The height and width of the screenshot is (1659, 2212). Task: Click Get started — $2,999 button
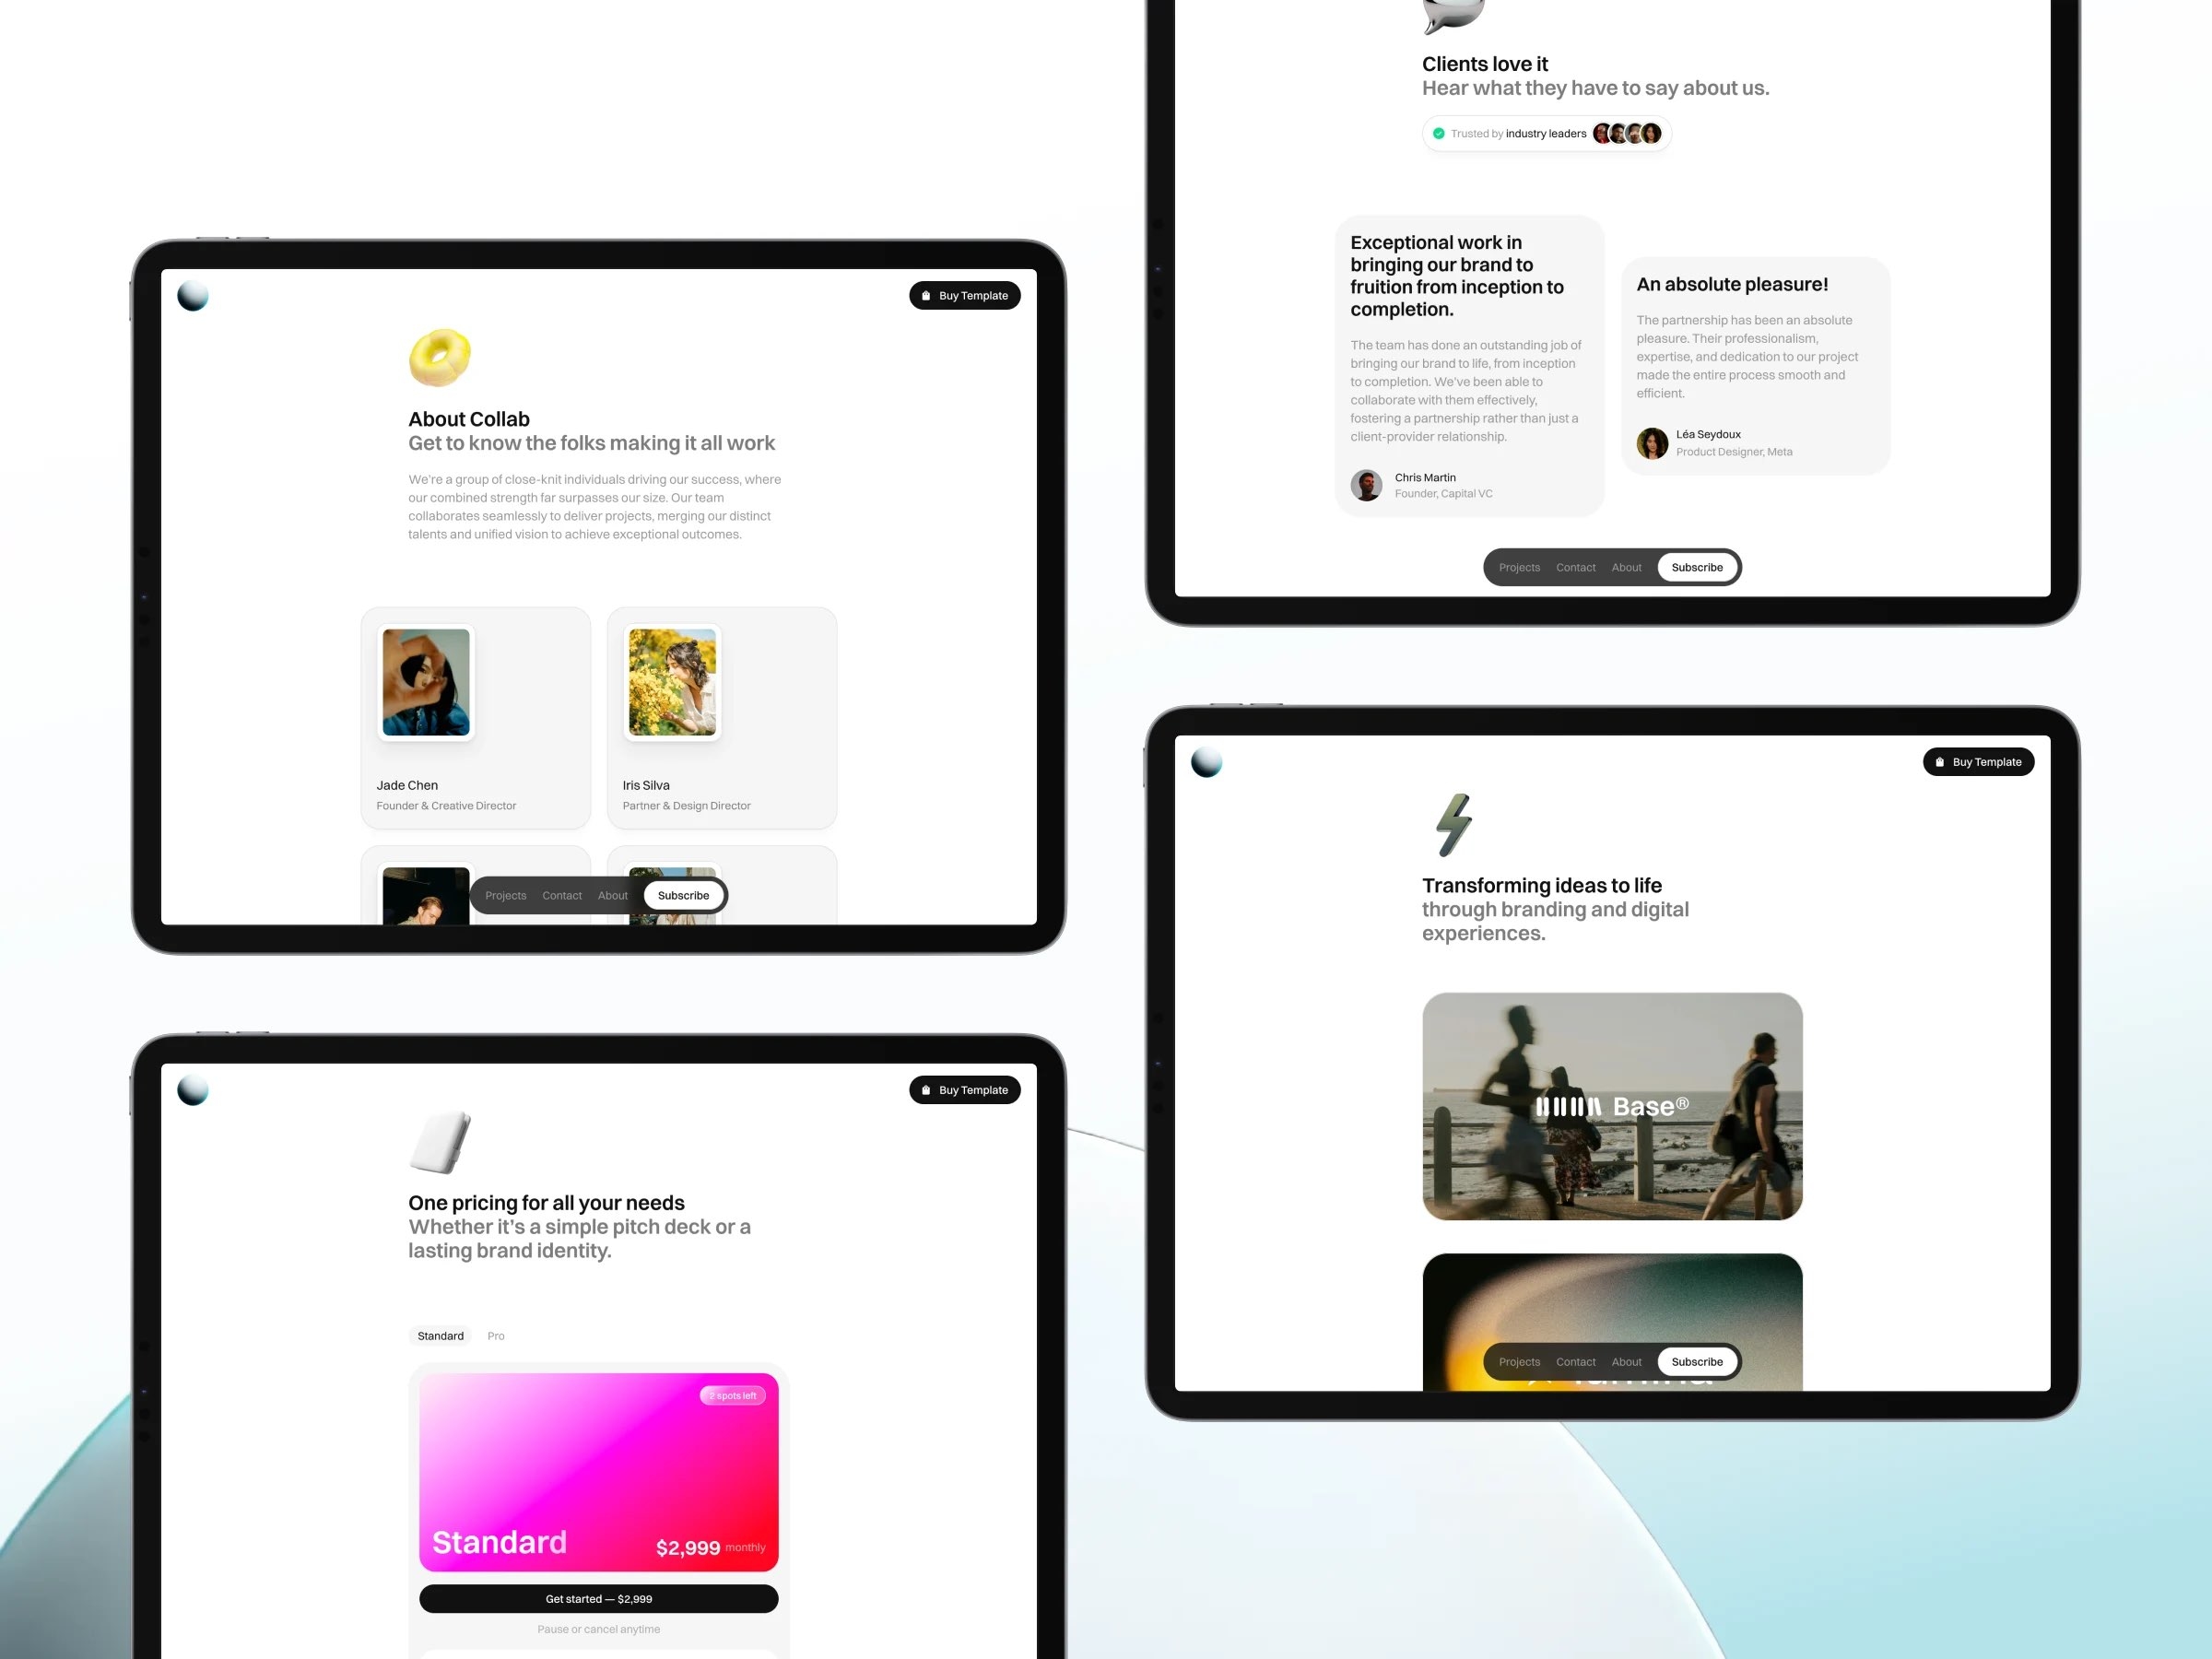[x=599, y=1598]
